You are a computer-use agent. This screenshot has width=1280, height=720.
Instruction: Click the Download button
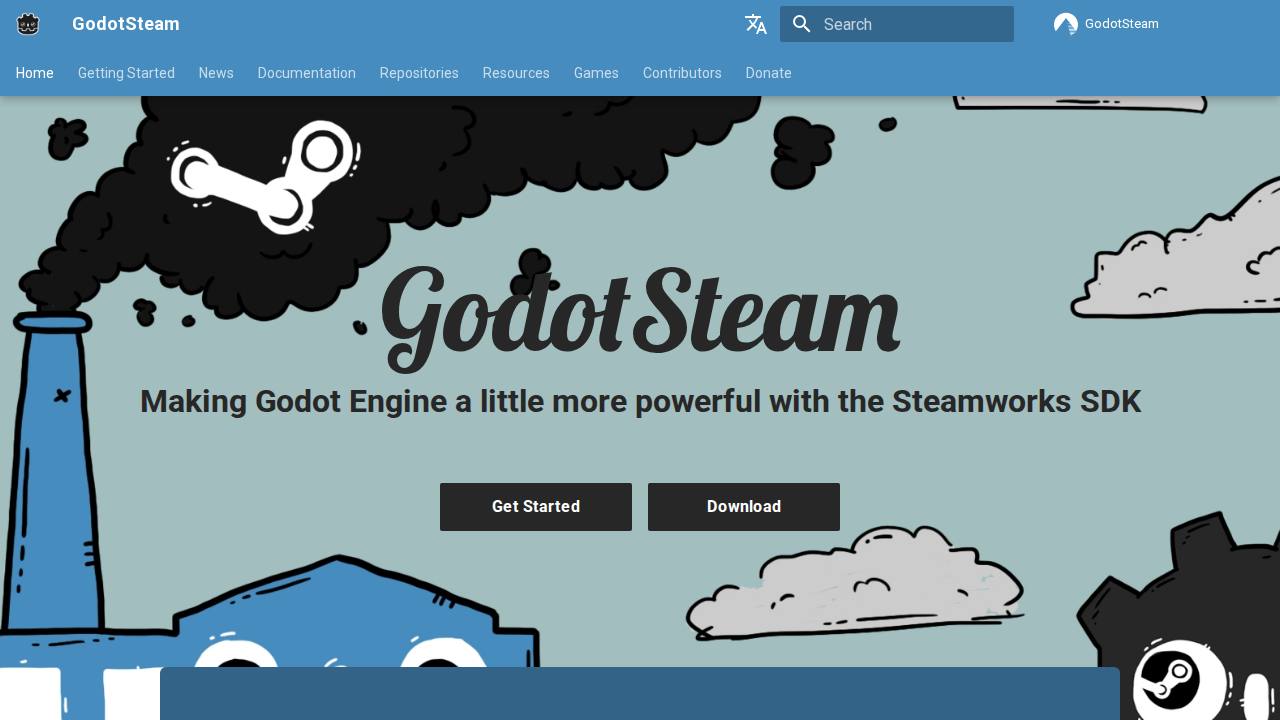point(744,507)
